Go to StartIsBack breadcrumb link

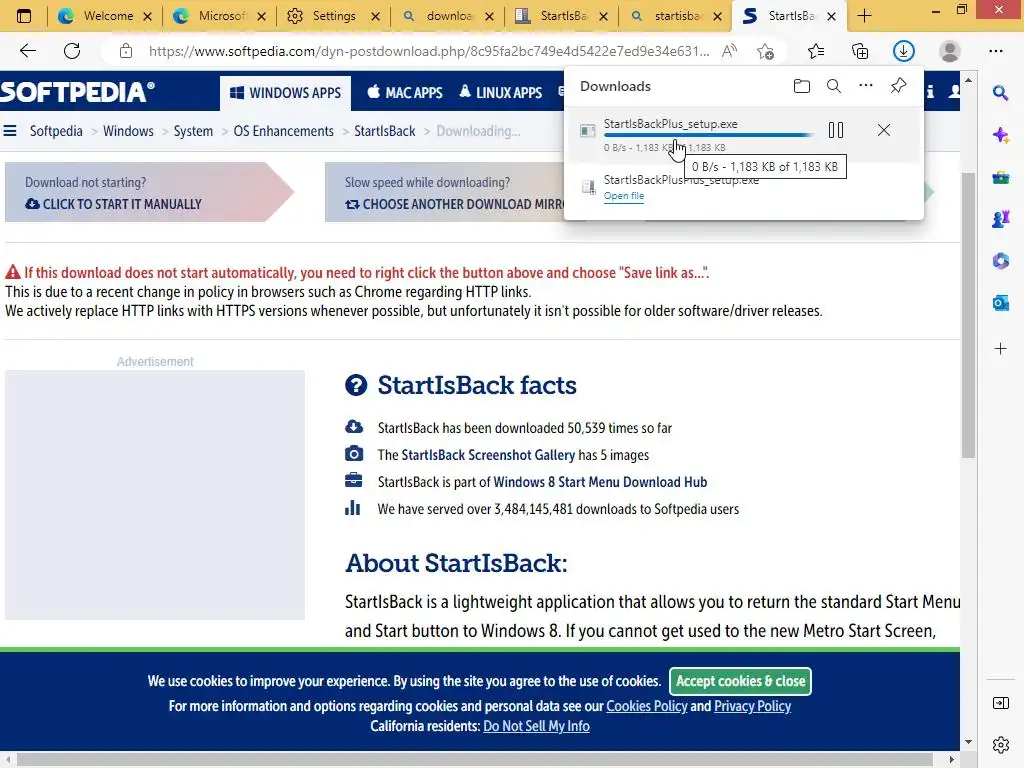tap(385, 131)
